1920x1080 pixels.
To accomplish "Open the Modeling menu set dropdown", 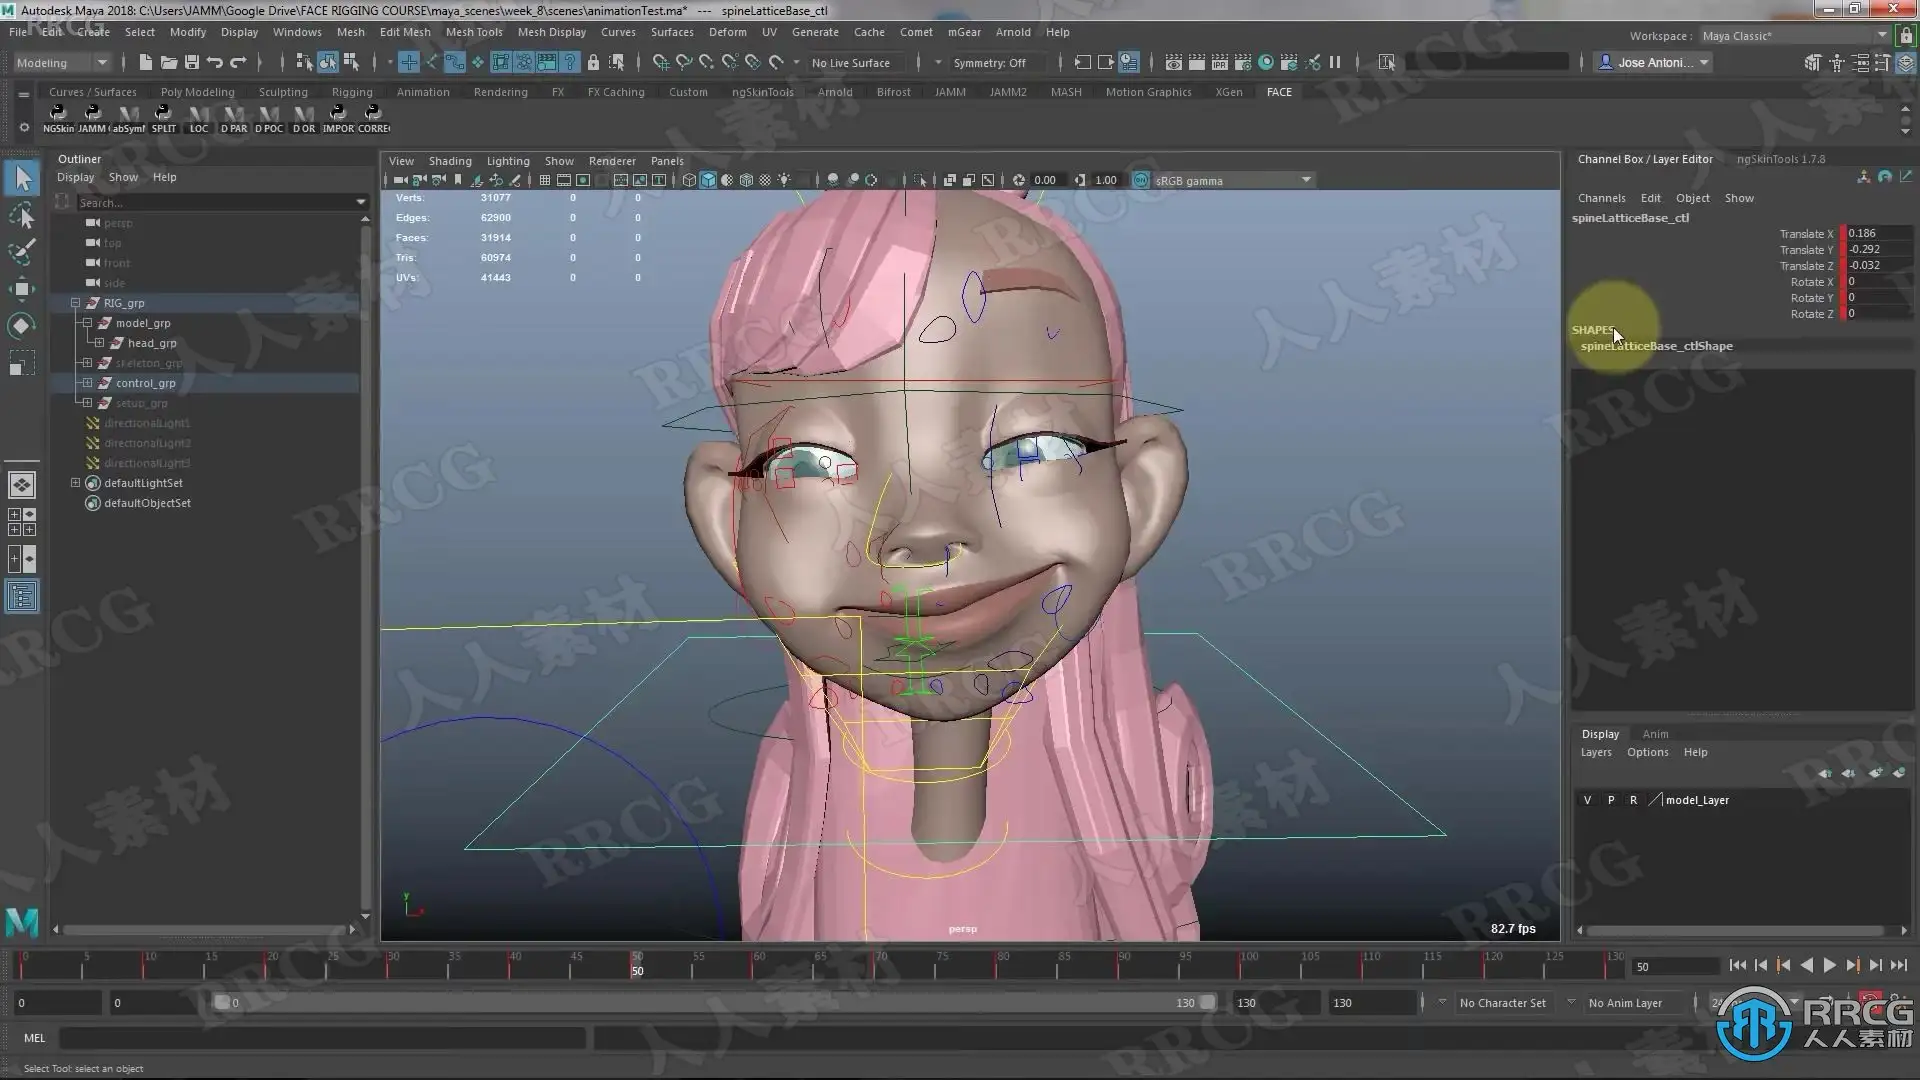I will pos(62,62).
